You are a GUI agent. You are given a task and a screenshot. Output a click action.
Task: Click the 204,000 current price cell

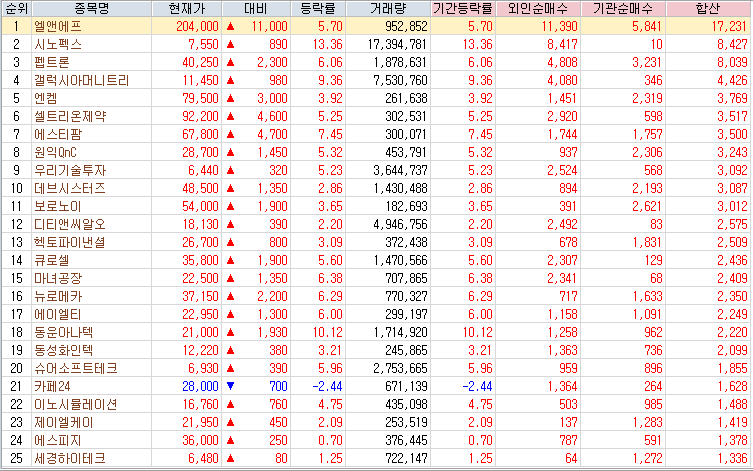[x=197, y=26]
